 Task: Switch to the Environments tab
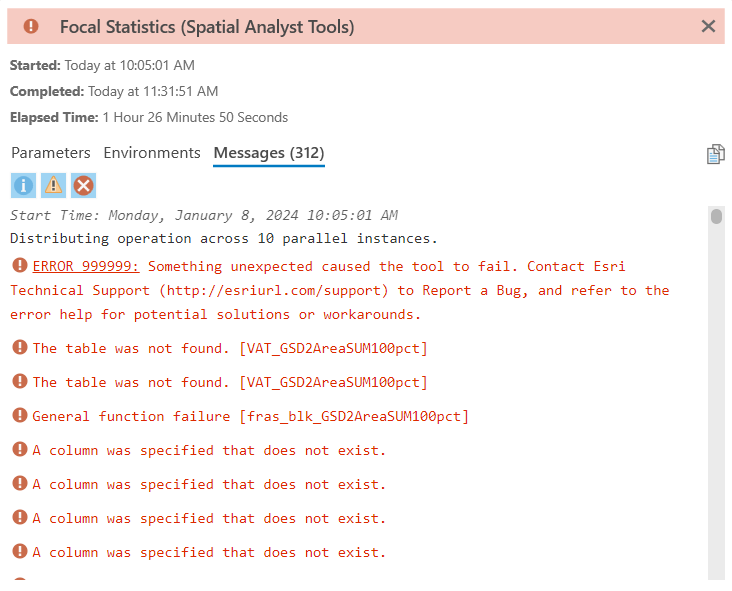click(152, 153)
